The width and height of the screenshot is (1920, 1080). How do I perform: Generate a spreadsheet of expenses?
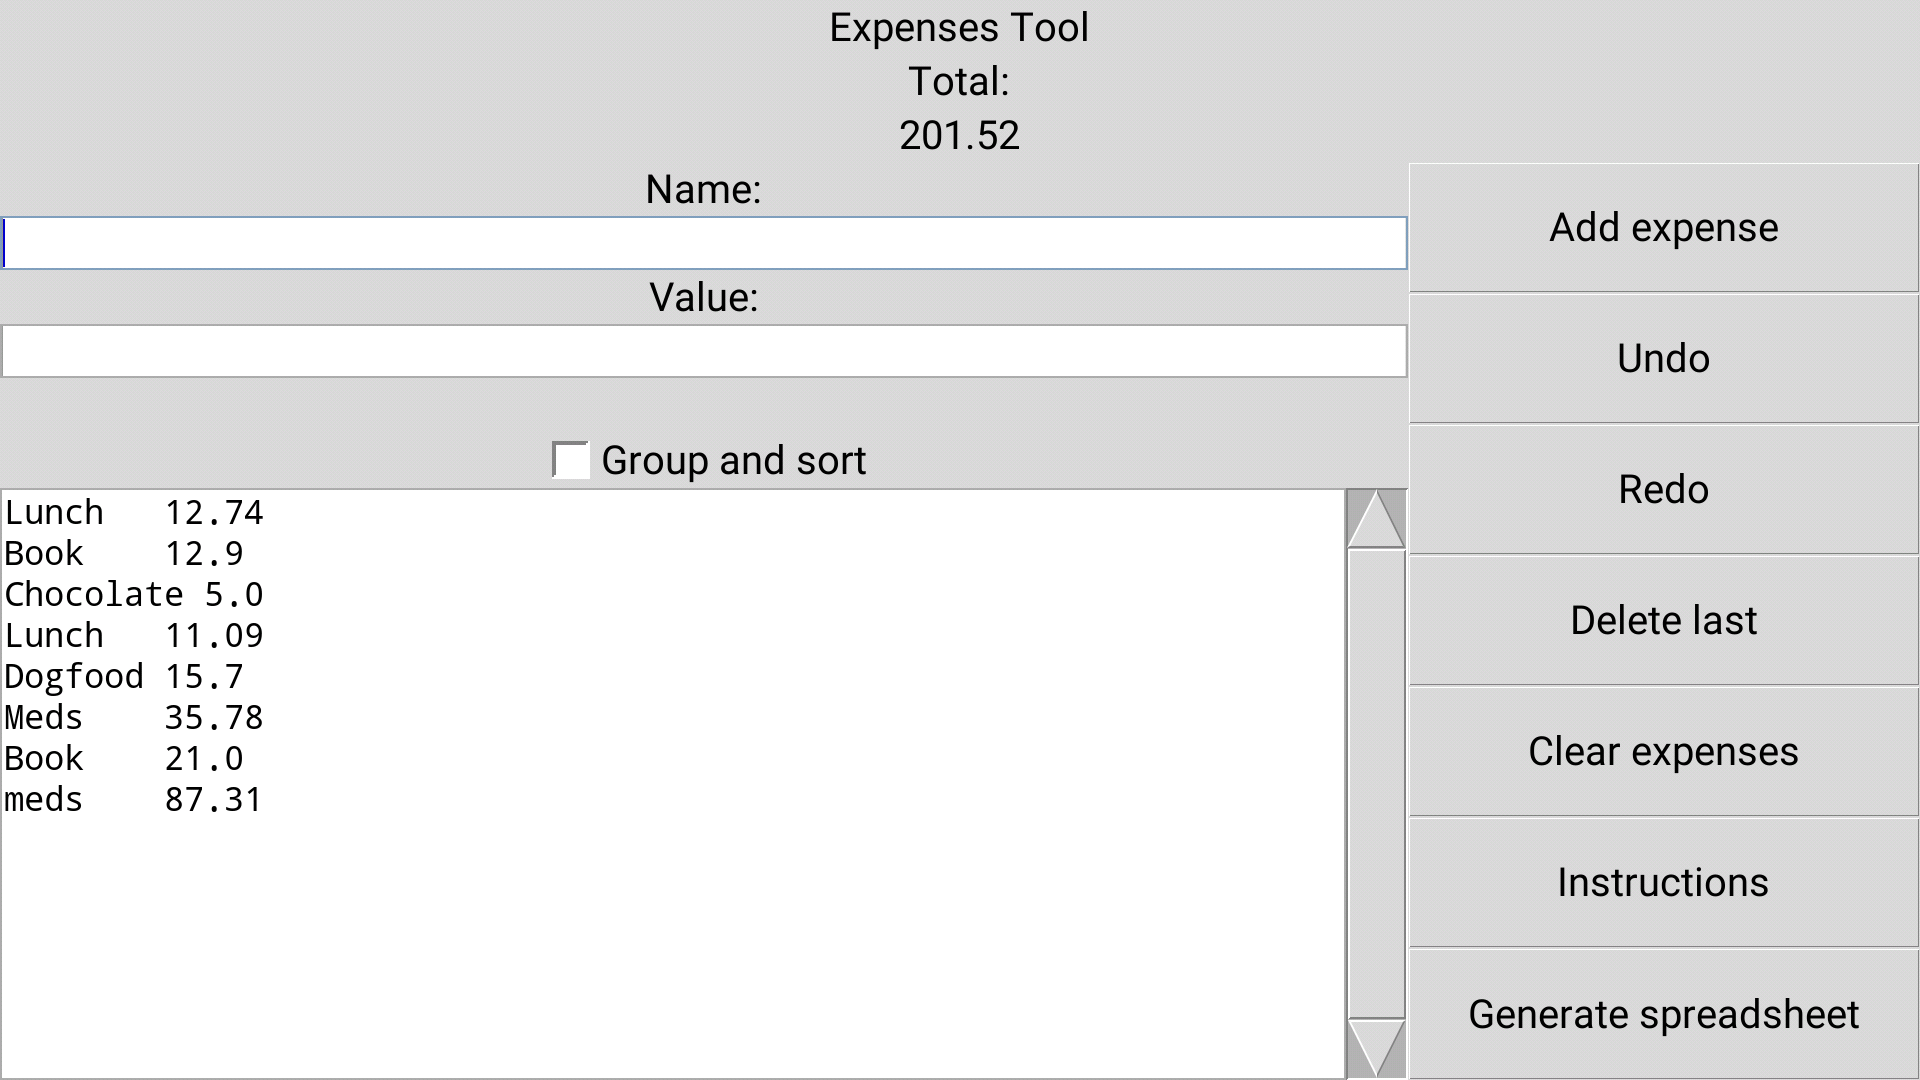pyautogui.click(x=1663, y=1013)
